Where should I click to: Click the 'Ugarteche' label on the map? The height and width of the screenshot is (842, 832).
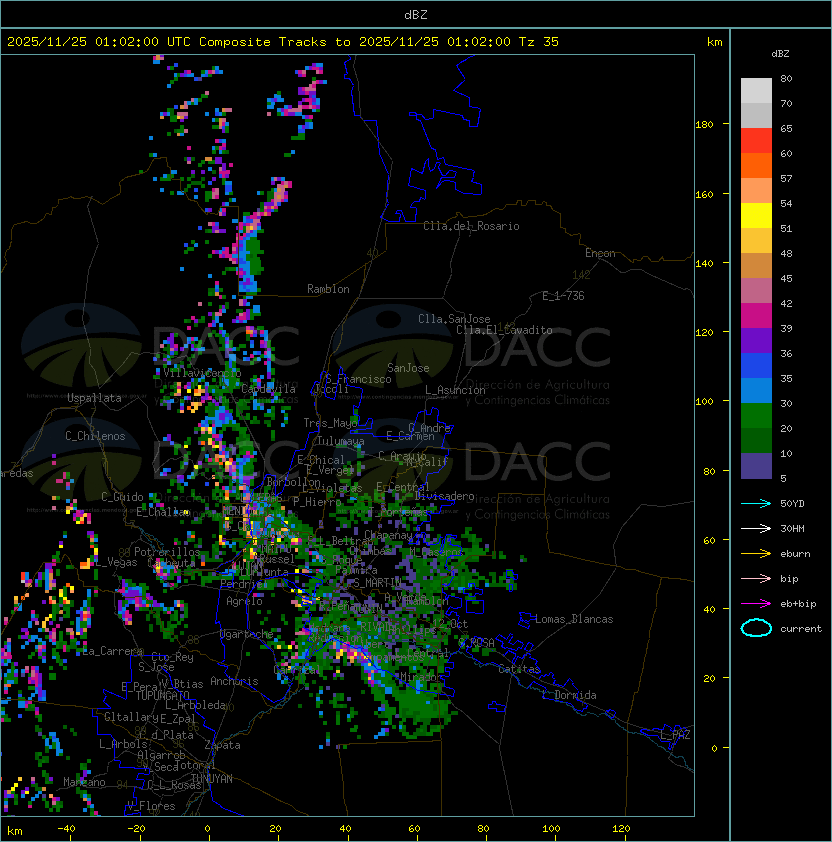247,634
